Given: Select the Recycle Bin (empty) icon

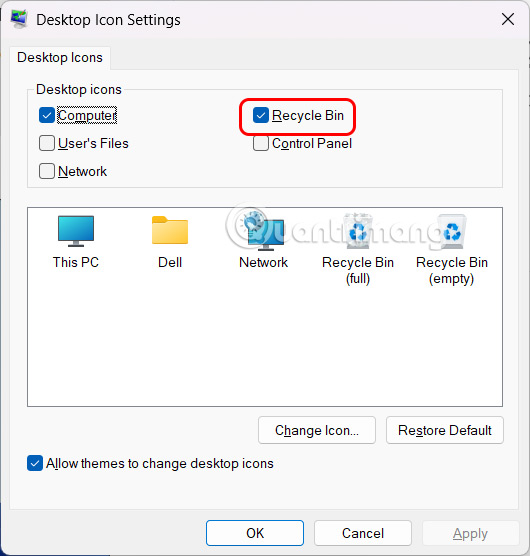Looking at the screenshot, I should pyautogui.click(x=452, y=232).
